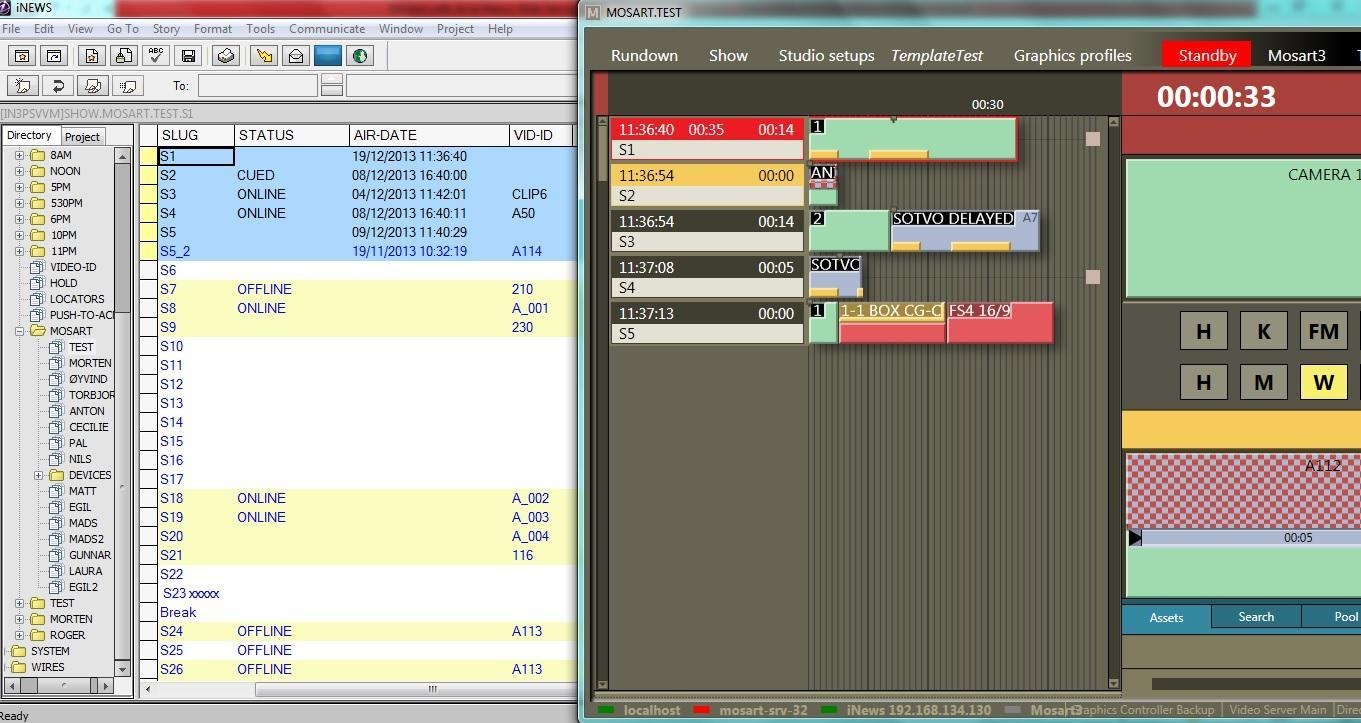Screen dimensions: 1361x723
Task: Click the spell check ABC toolbar icon
Action: (x=155, y=56)
